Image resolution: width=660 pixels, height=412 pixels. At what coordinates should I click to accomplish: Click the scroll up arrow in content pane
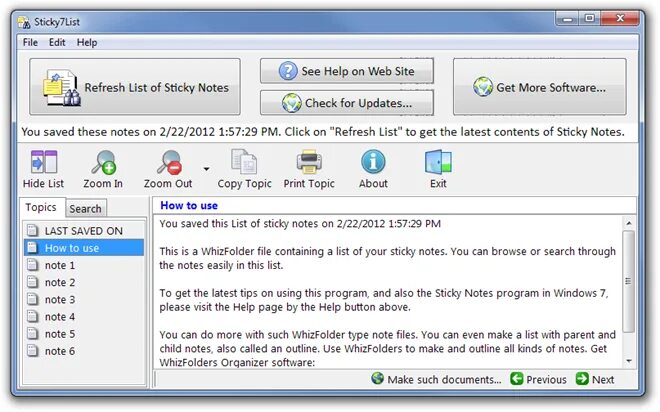pyautogui.click(x=629, y=223)
